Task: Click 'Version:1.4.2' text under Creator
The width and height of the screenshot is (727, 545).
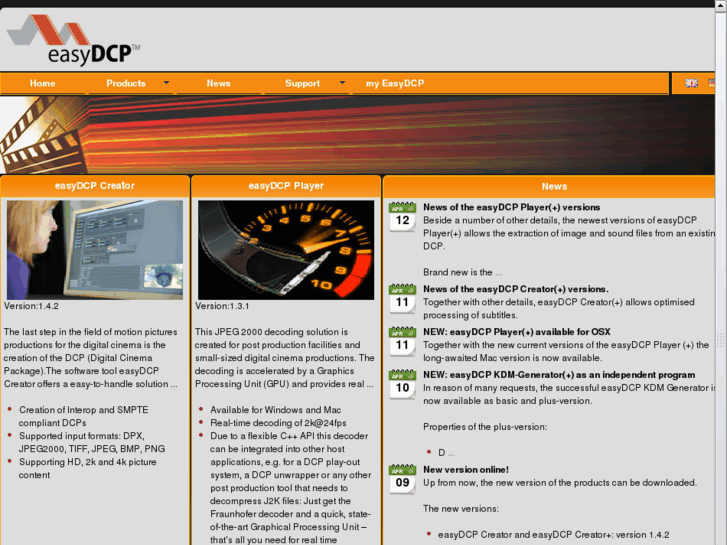Action: [x=31, y=306]
